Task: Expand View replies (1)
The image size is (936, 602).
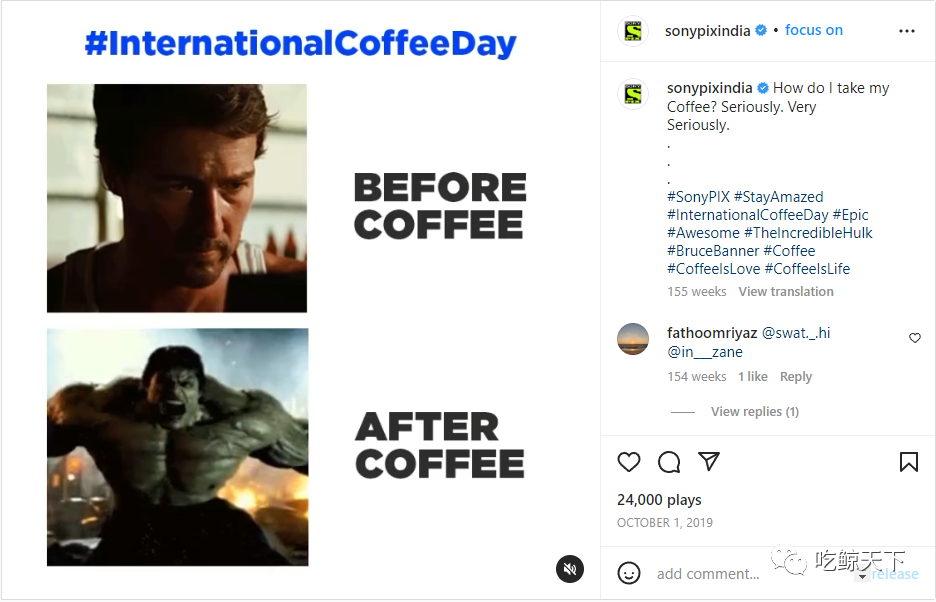Action: tap(755, 411)
